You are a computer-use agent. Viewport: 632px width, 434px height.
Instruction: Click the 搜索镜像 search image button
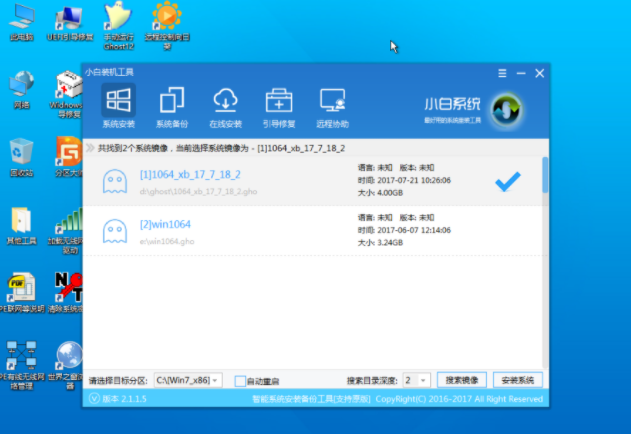(462, 381)
